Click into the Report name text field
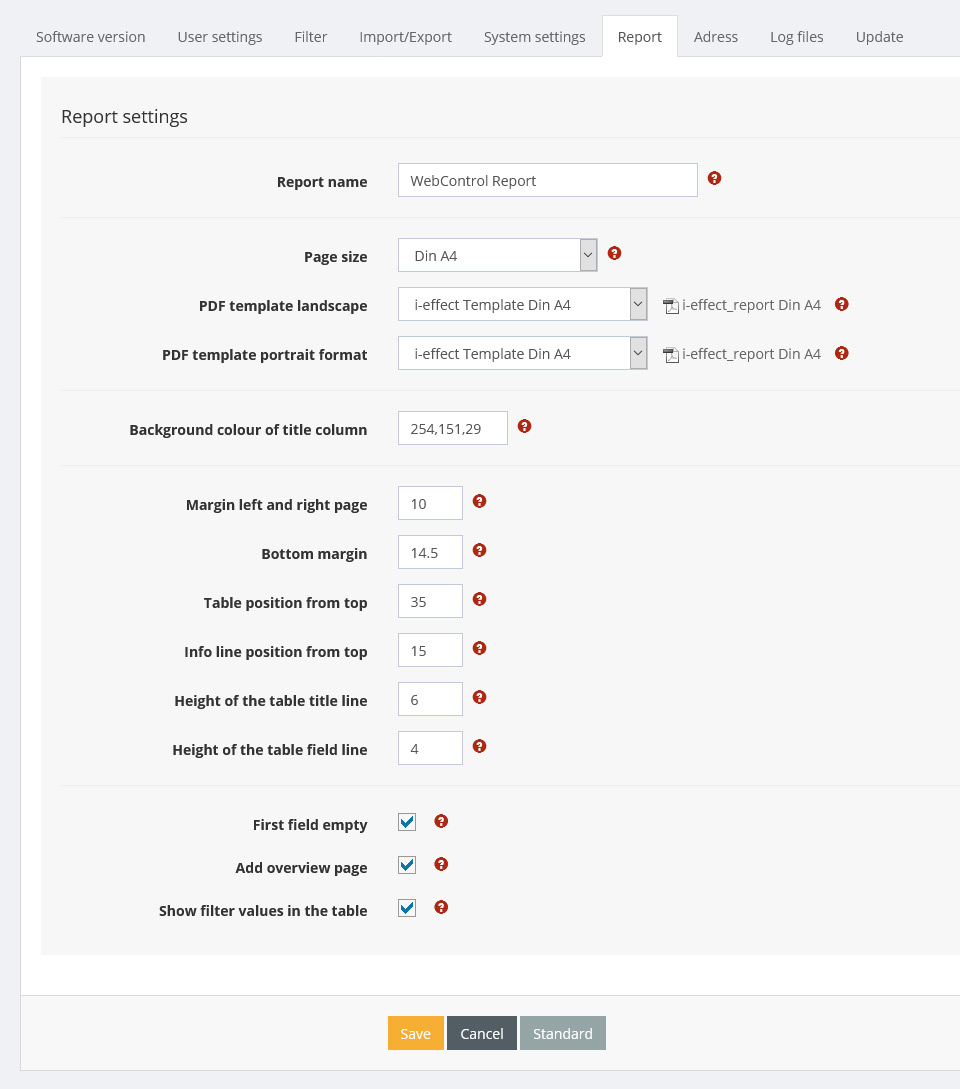Viewport: 960px width, 1089px height. pos(547,181)
